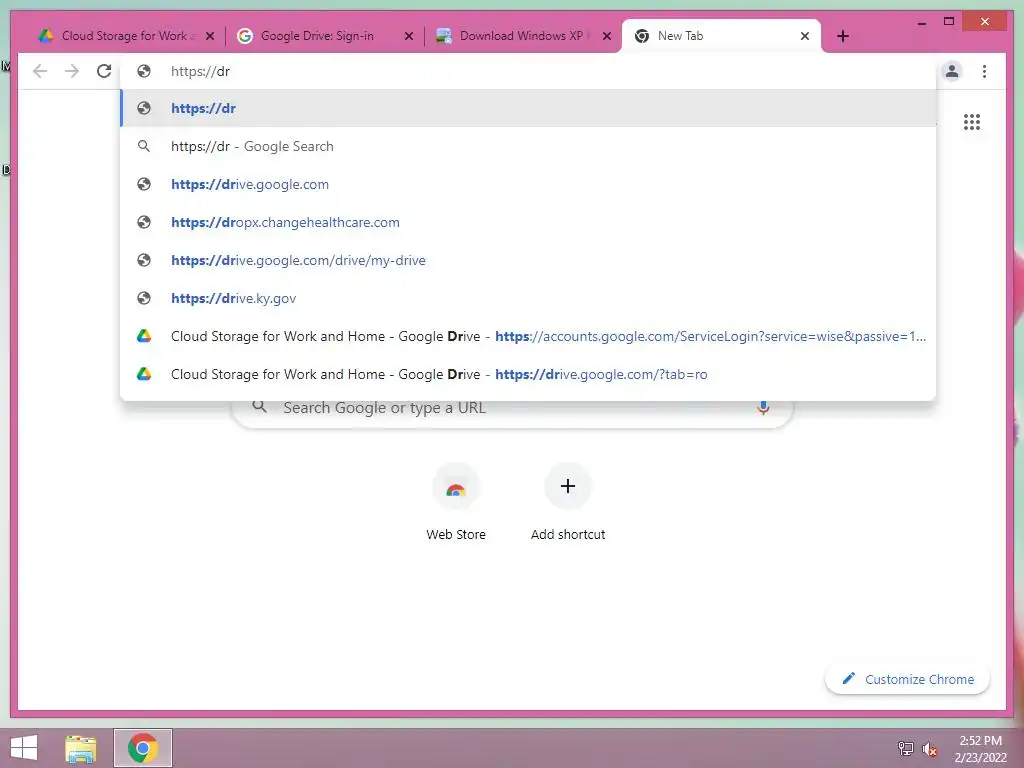
Task: Open a new tab with plus button
Action: (x=843, y=36)
